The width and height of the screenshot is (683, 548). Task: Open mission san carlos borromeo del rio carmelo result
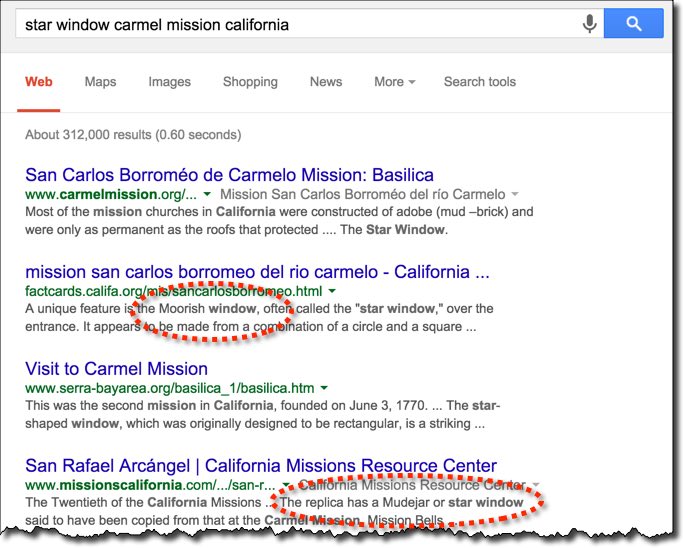[x=257, y=272]
